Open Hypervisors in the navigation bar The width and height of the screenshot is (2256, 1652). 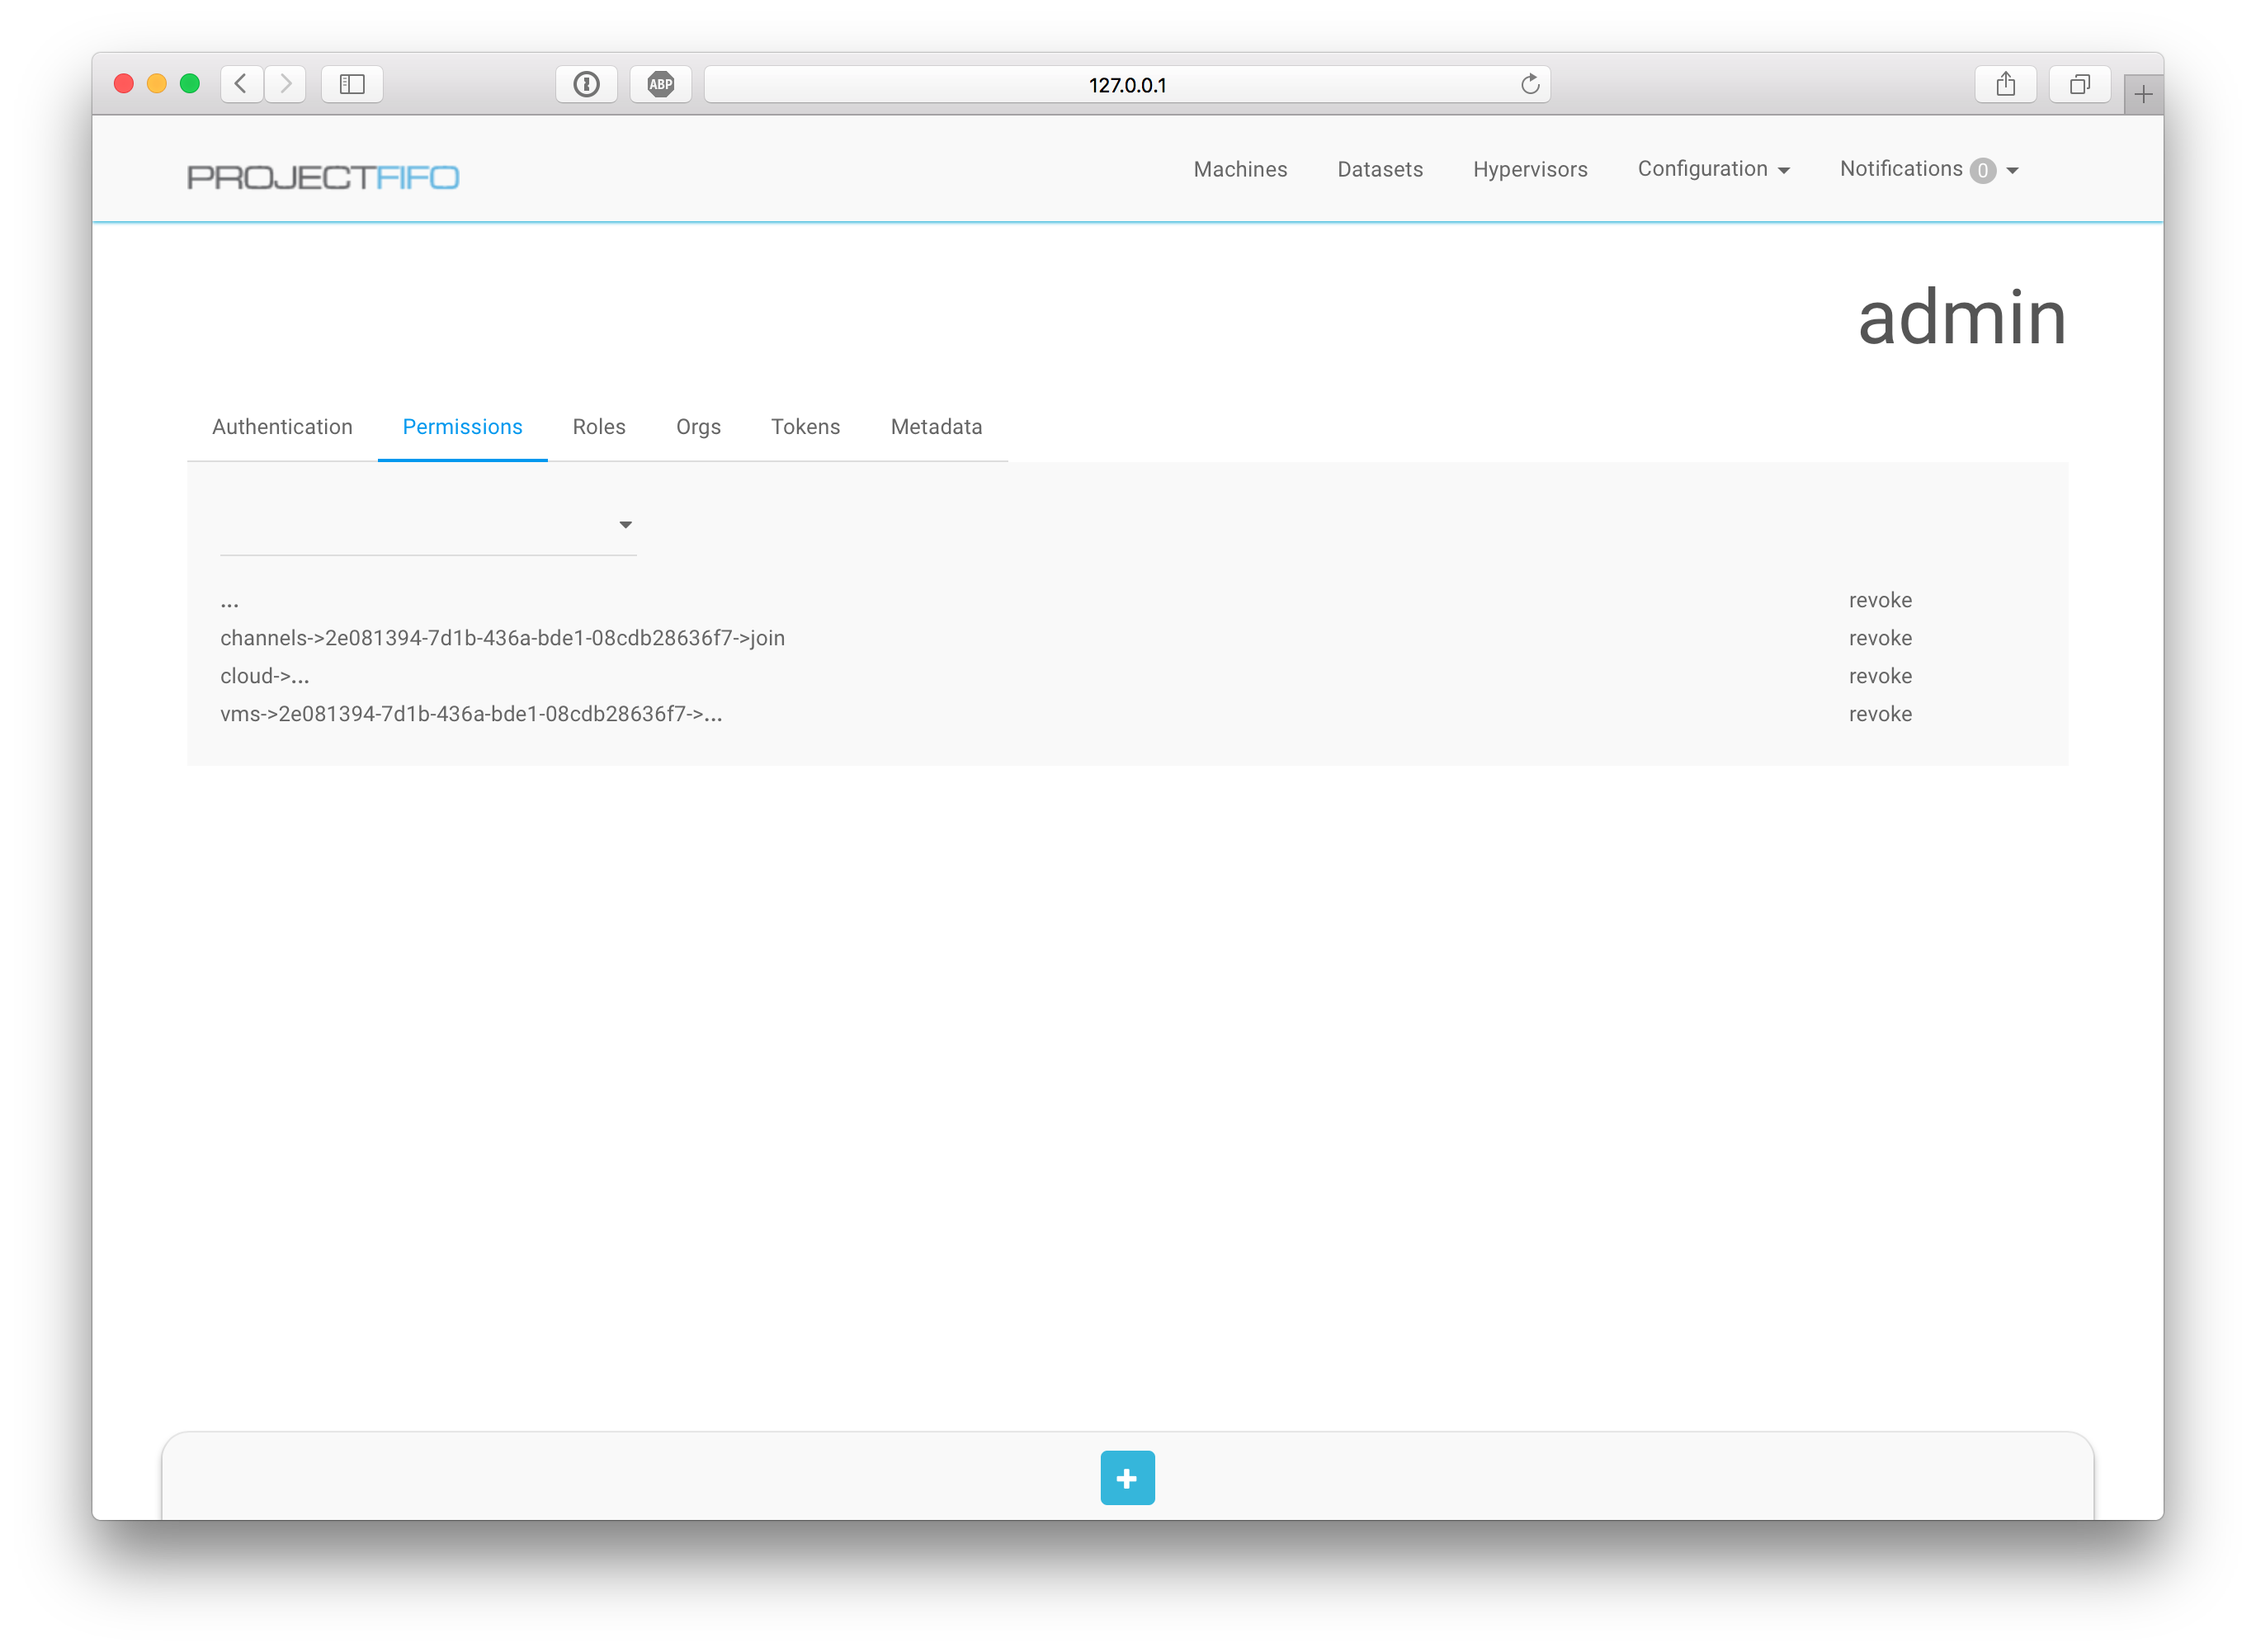[1529, 169]
